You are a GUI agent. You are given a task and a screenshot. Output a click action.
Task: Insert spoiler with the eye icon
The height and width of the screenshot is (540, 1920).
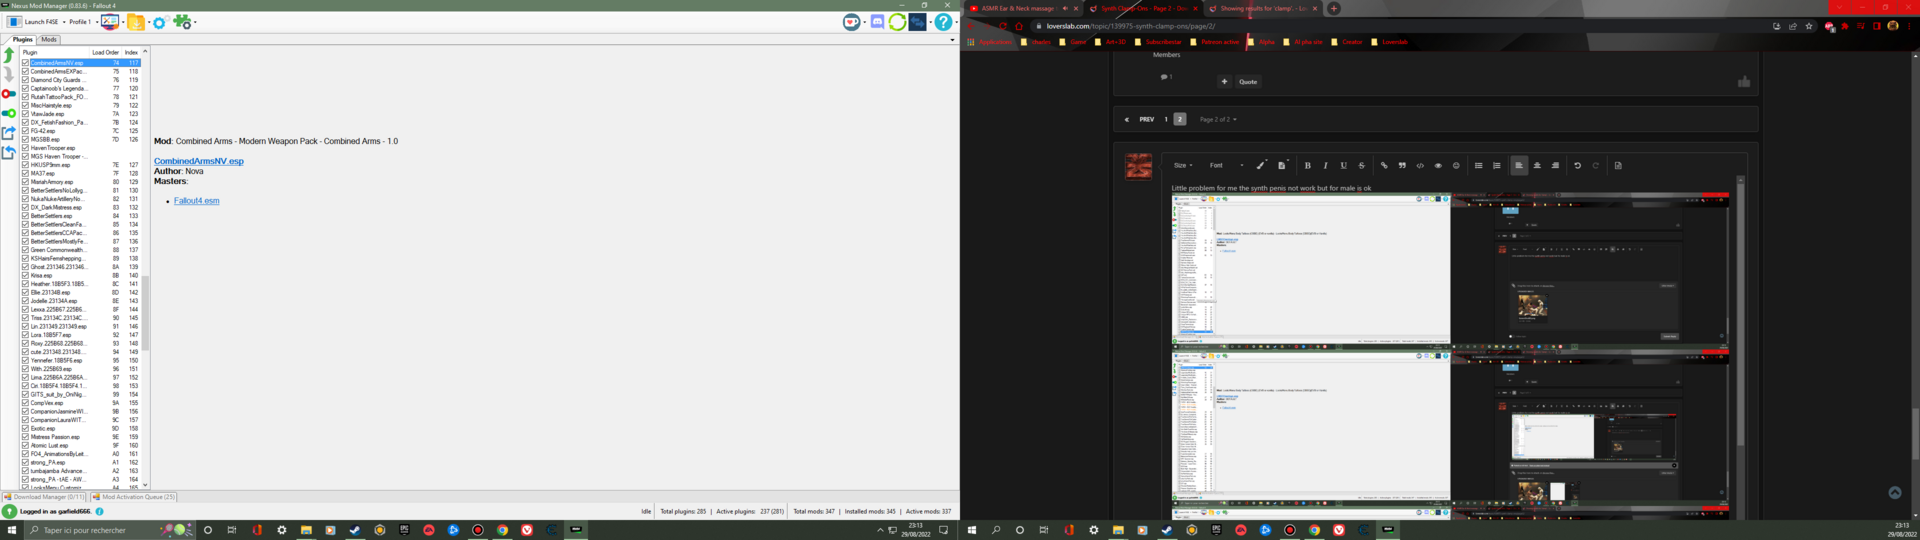[1438, 166]
